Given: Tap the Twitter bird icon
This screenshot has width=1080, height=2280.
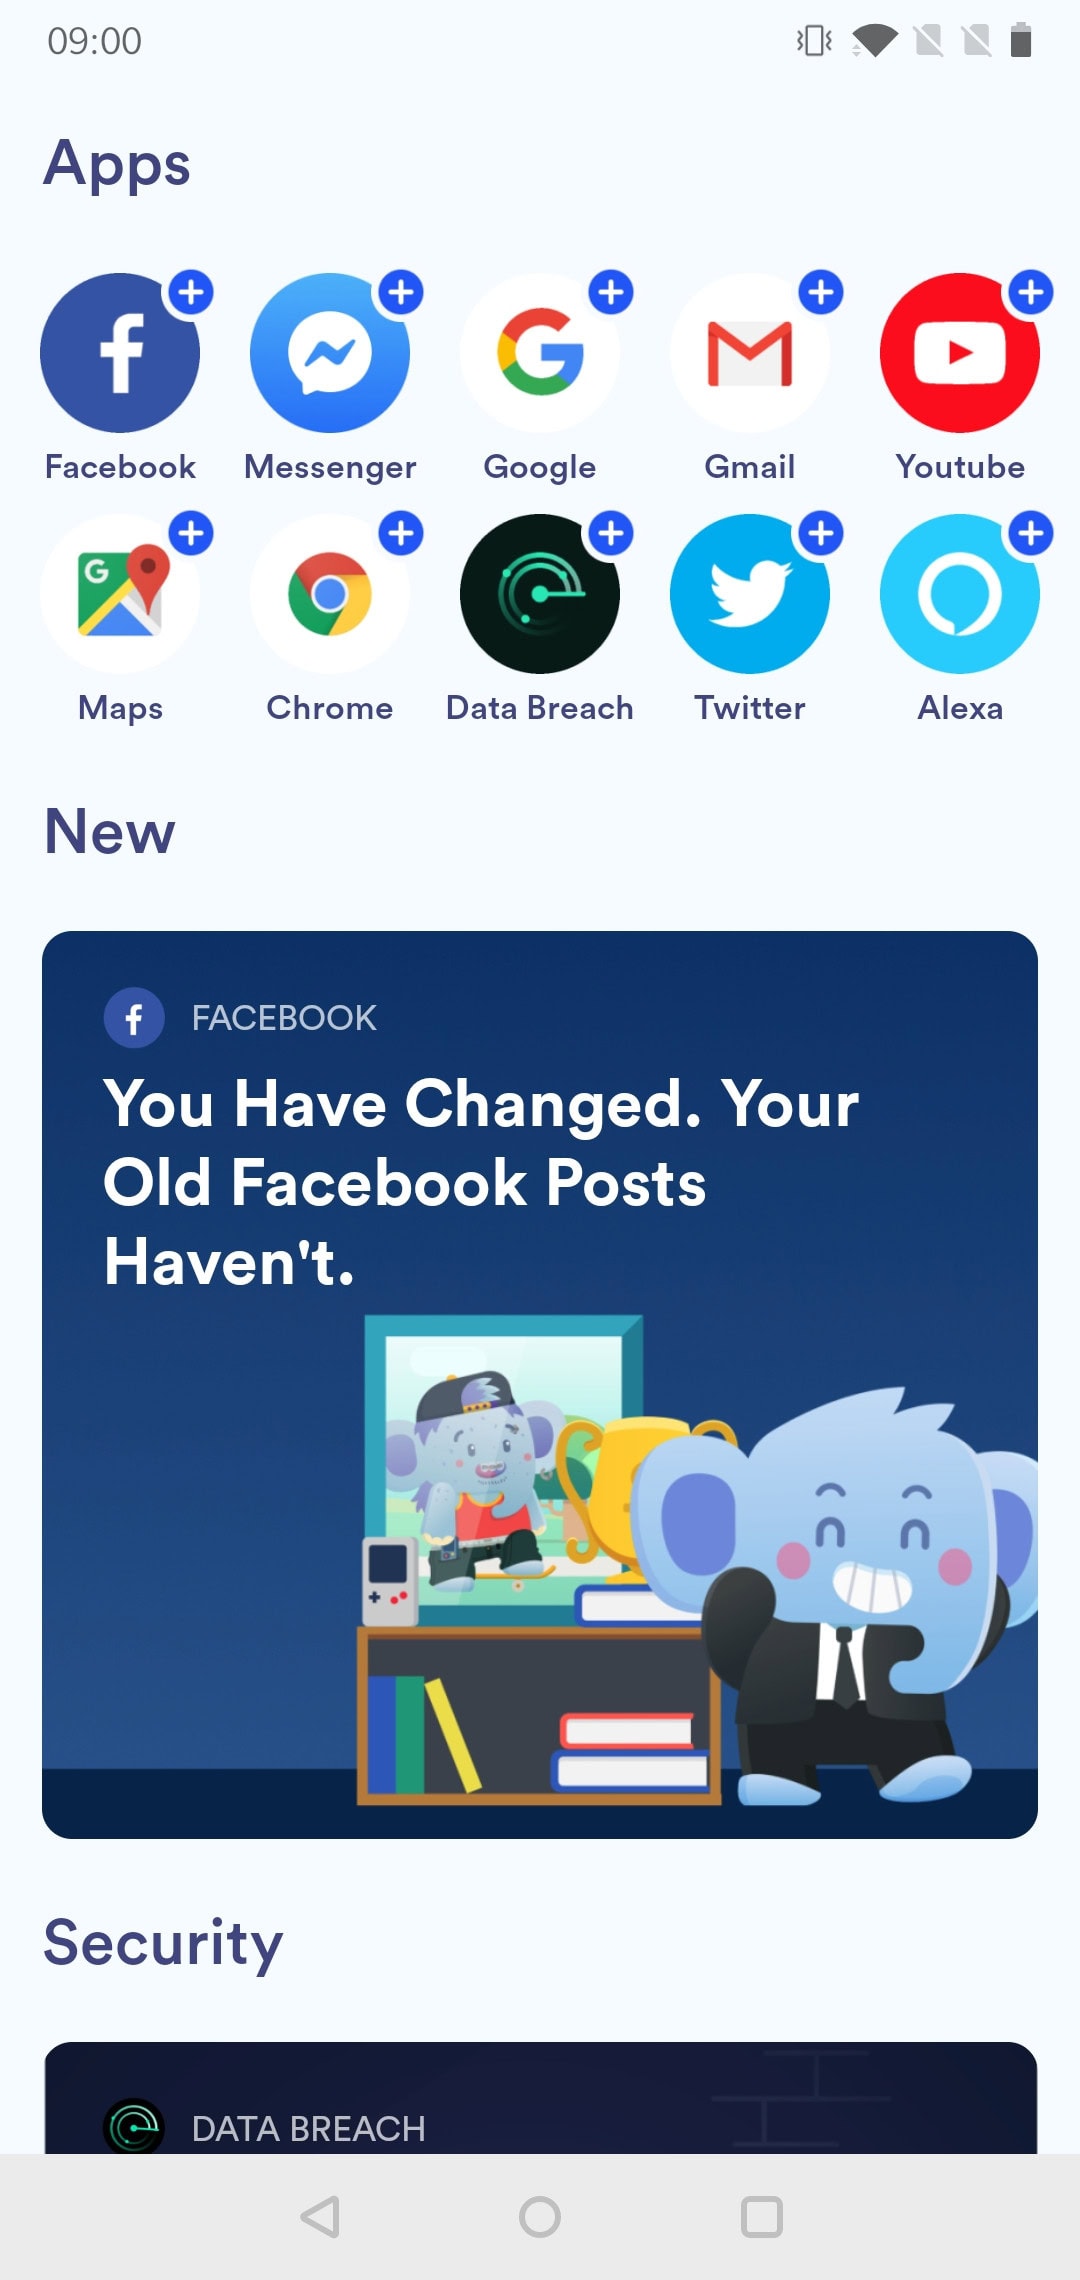Looking at the screenshot, I should click(x=750, y=594).
